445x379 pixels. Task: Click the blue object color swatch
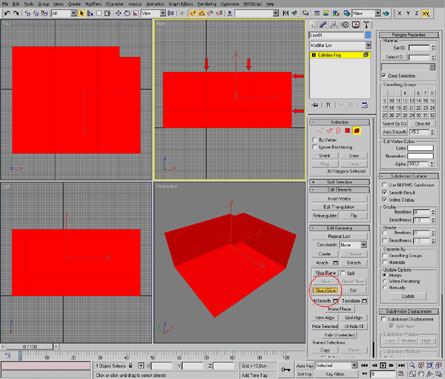[368, 35]
